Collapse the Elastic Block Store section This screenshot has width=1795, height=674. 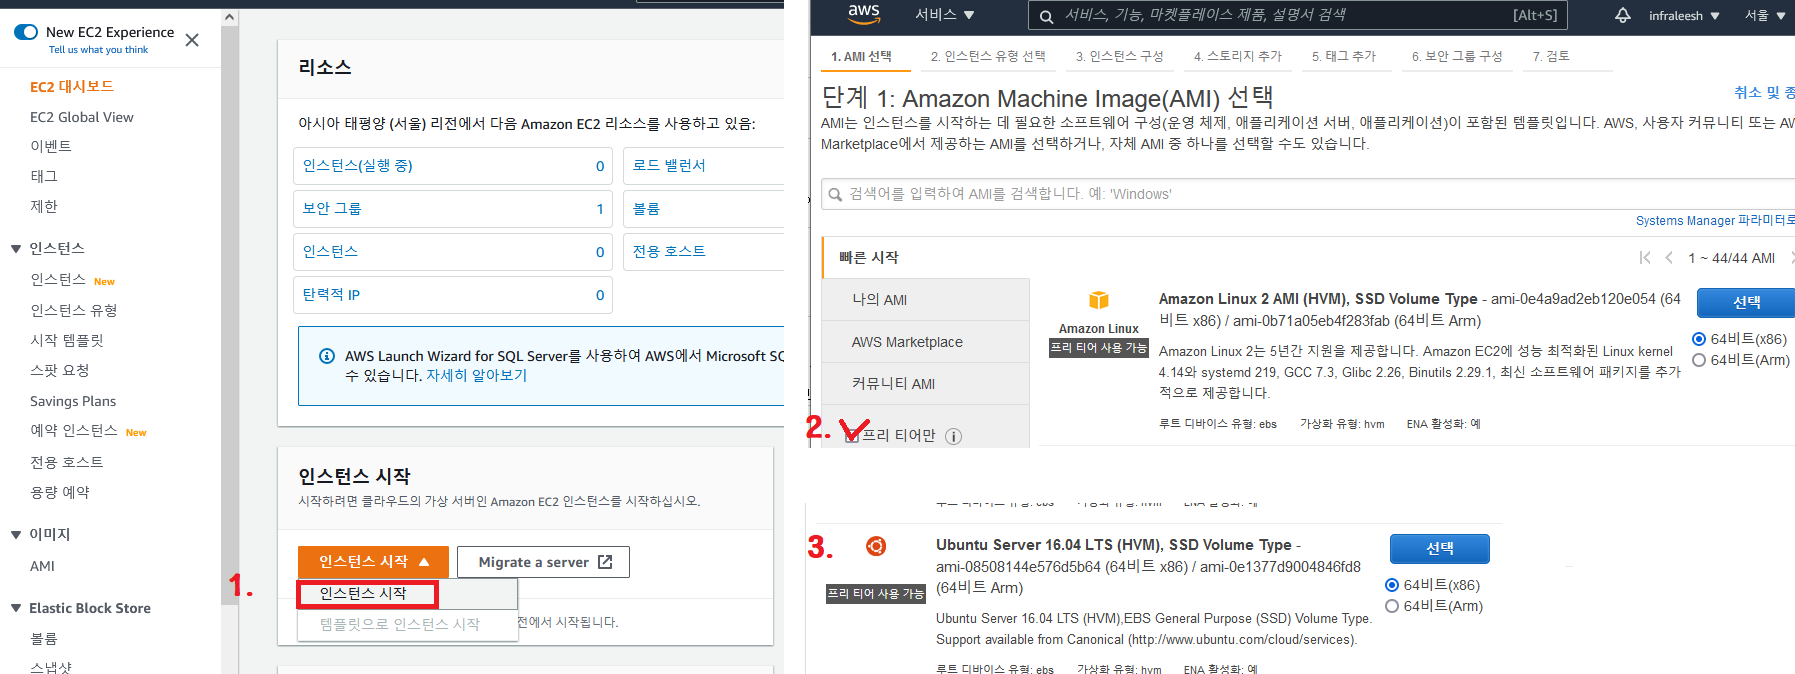(16, 608)
